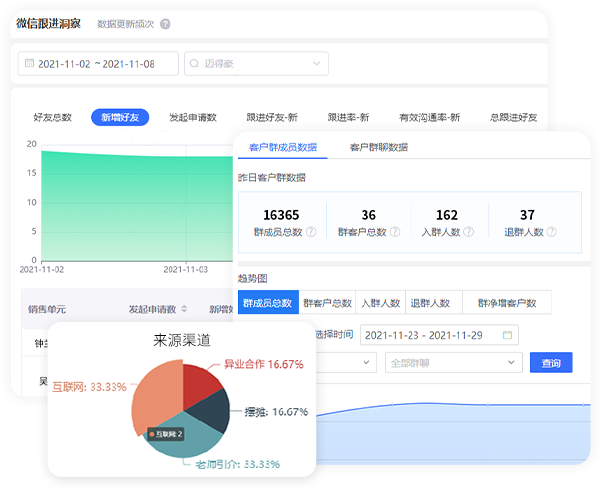
Task: Select 群客户总数 trend option
Action: click(327, 303)
